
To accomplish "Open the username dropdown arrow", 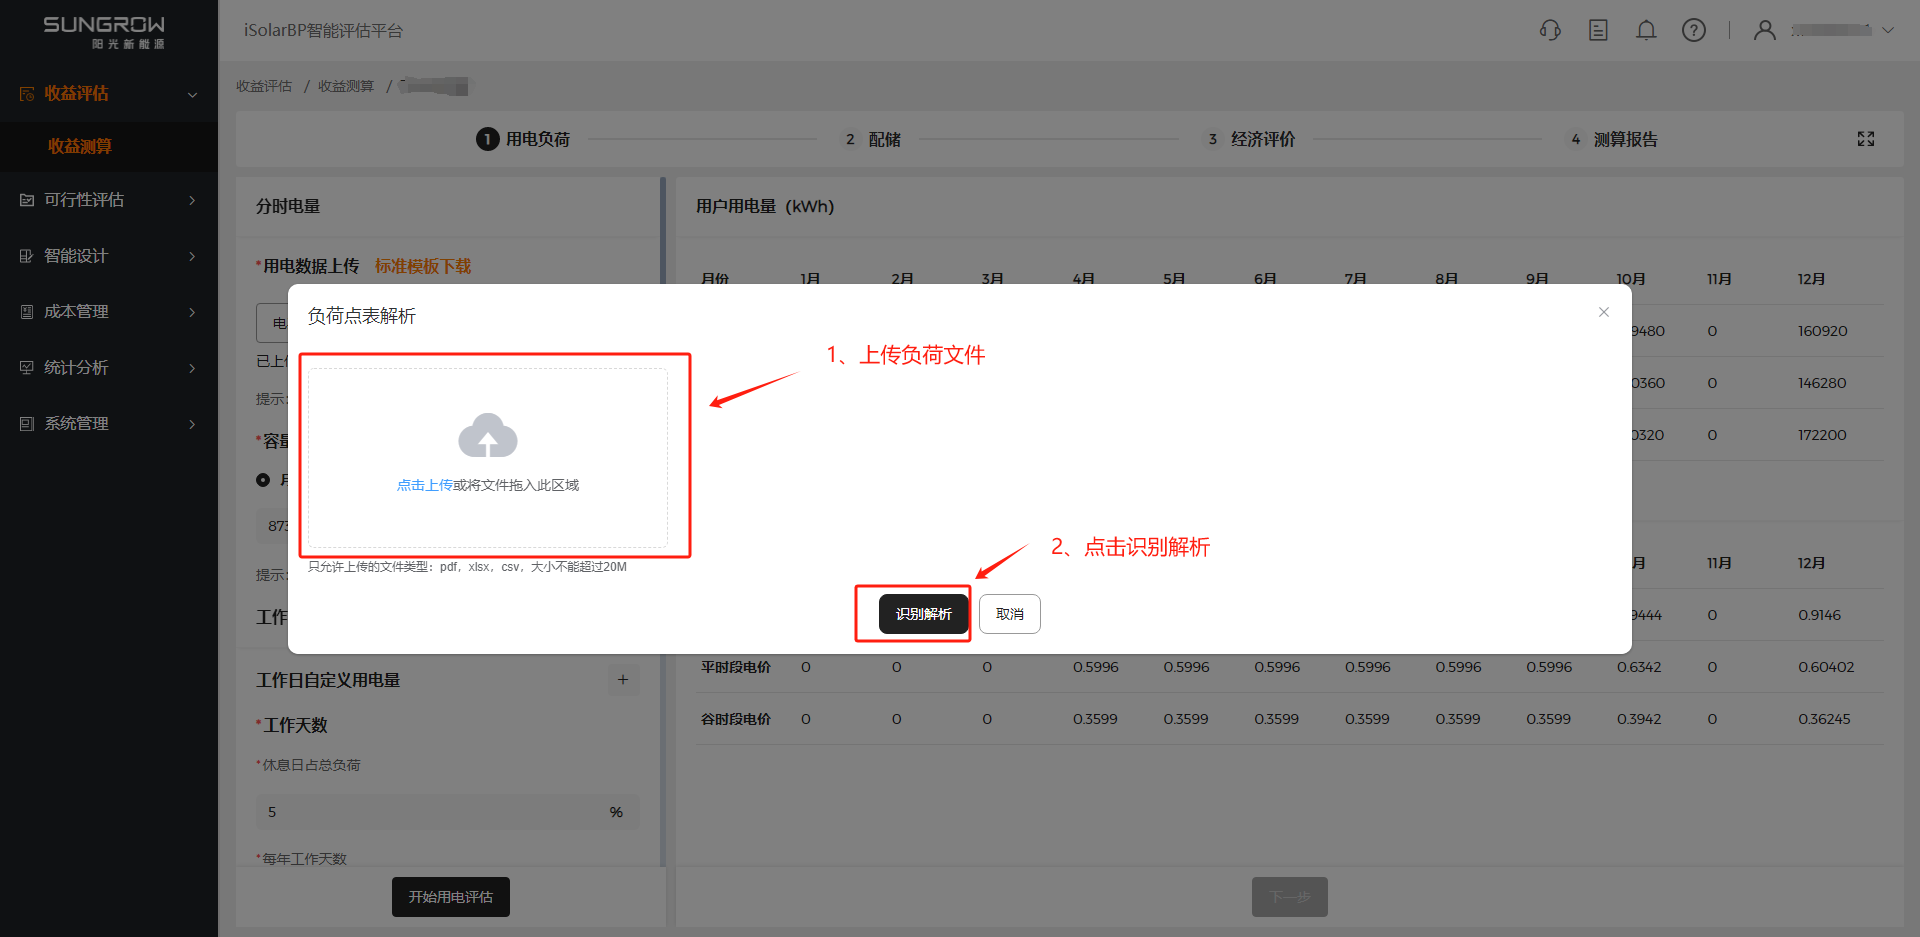I will [x=1888, y=30].
